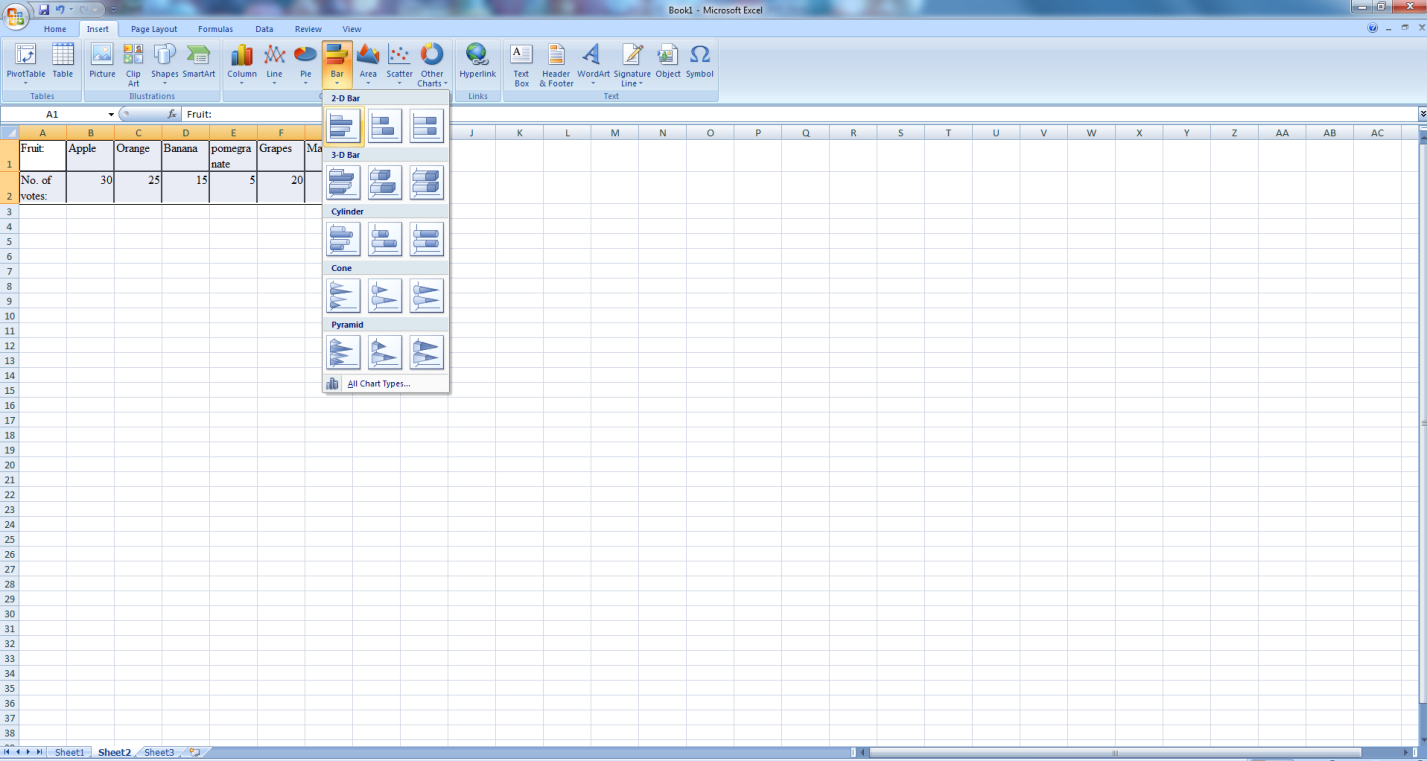The width and height of the screenshot is (1427, 761).
Task: Open the Formulas ribbon tab
Action: [215, 29]
